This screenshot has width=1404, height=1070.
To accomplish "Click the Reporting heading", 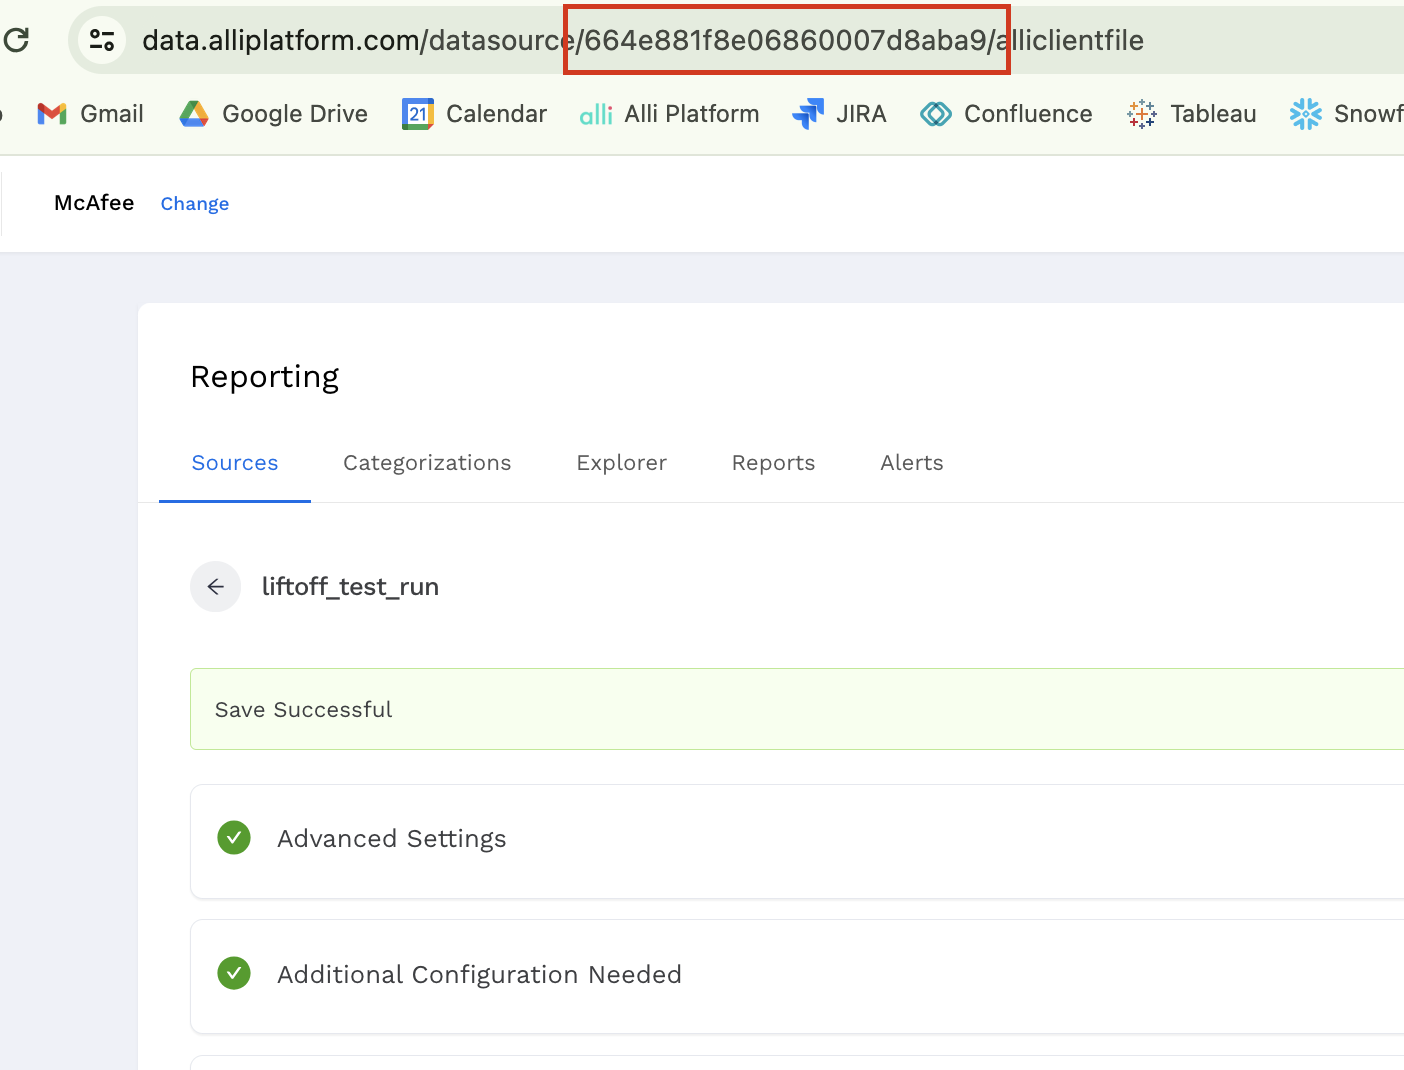I will [265, 377].
